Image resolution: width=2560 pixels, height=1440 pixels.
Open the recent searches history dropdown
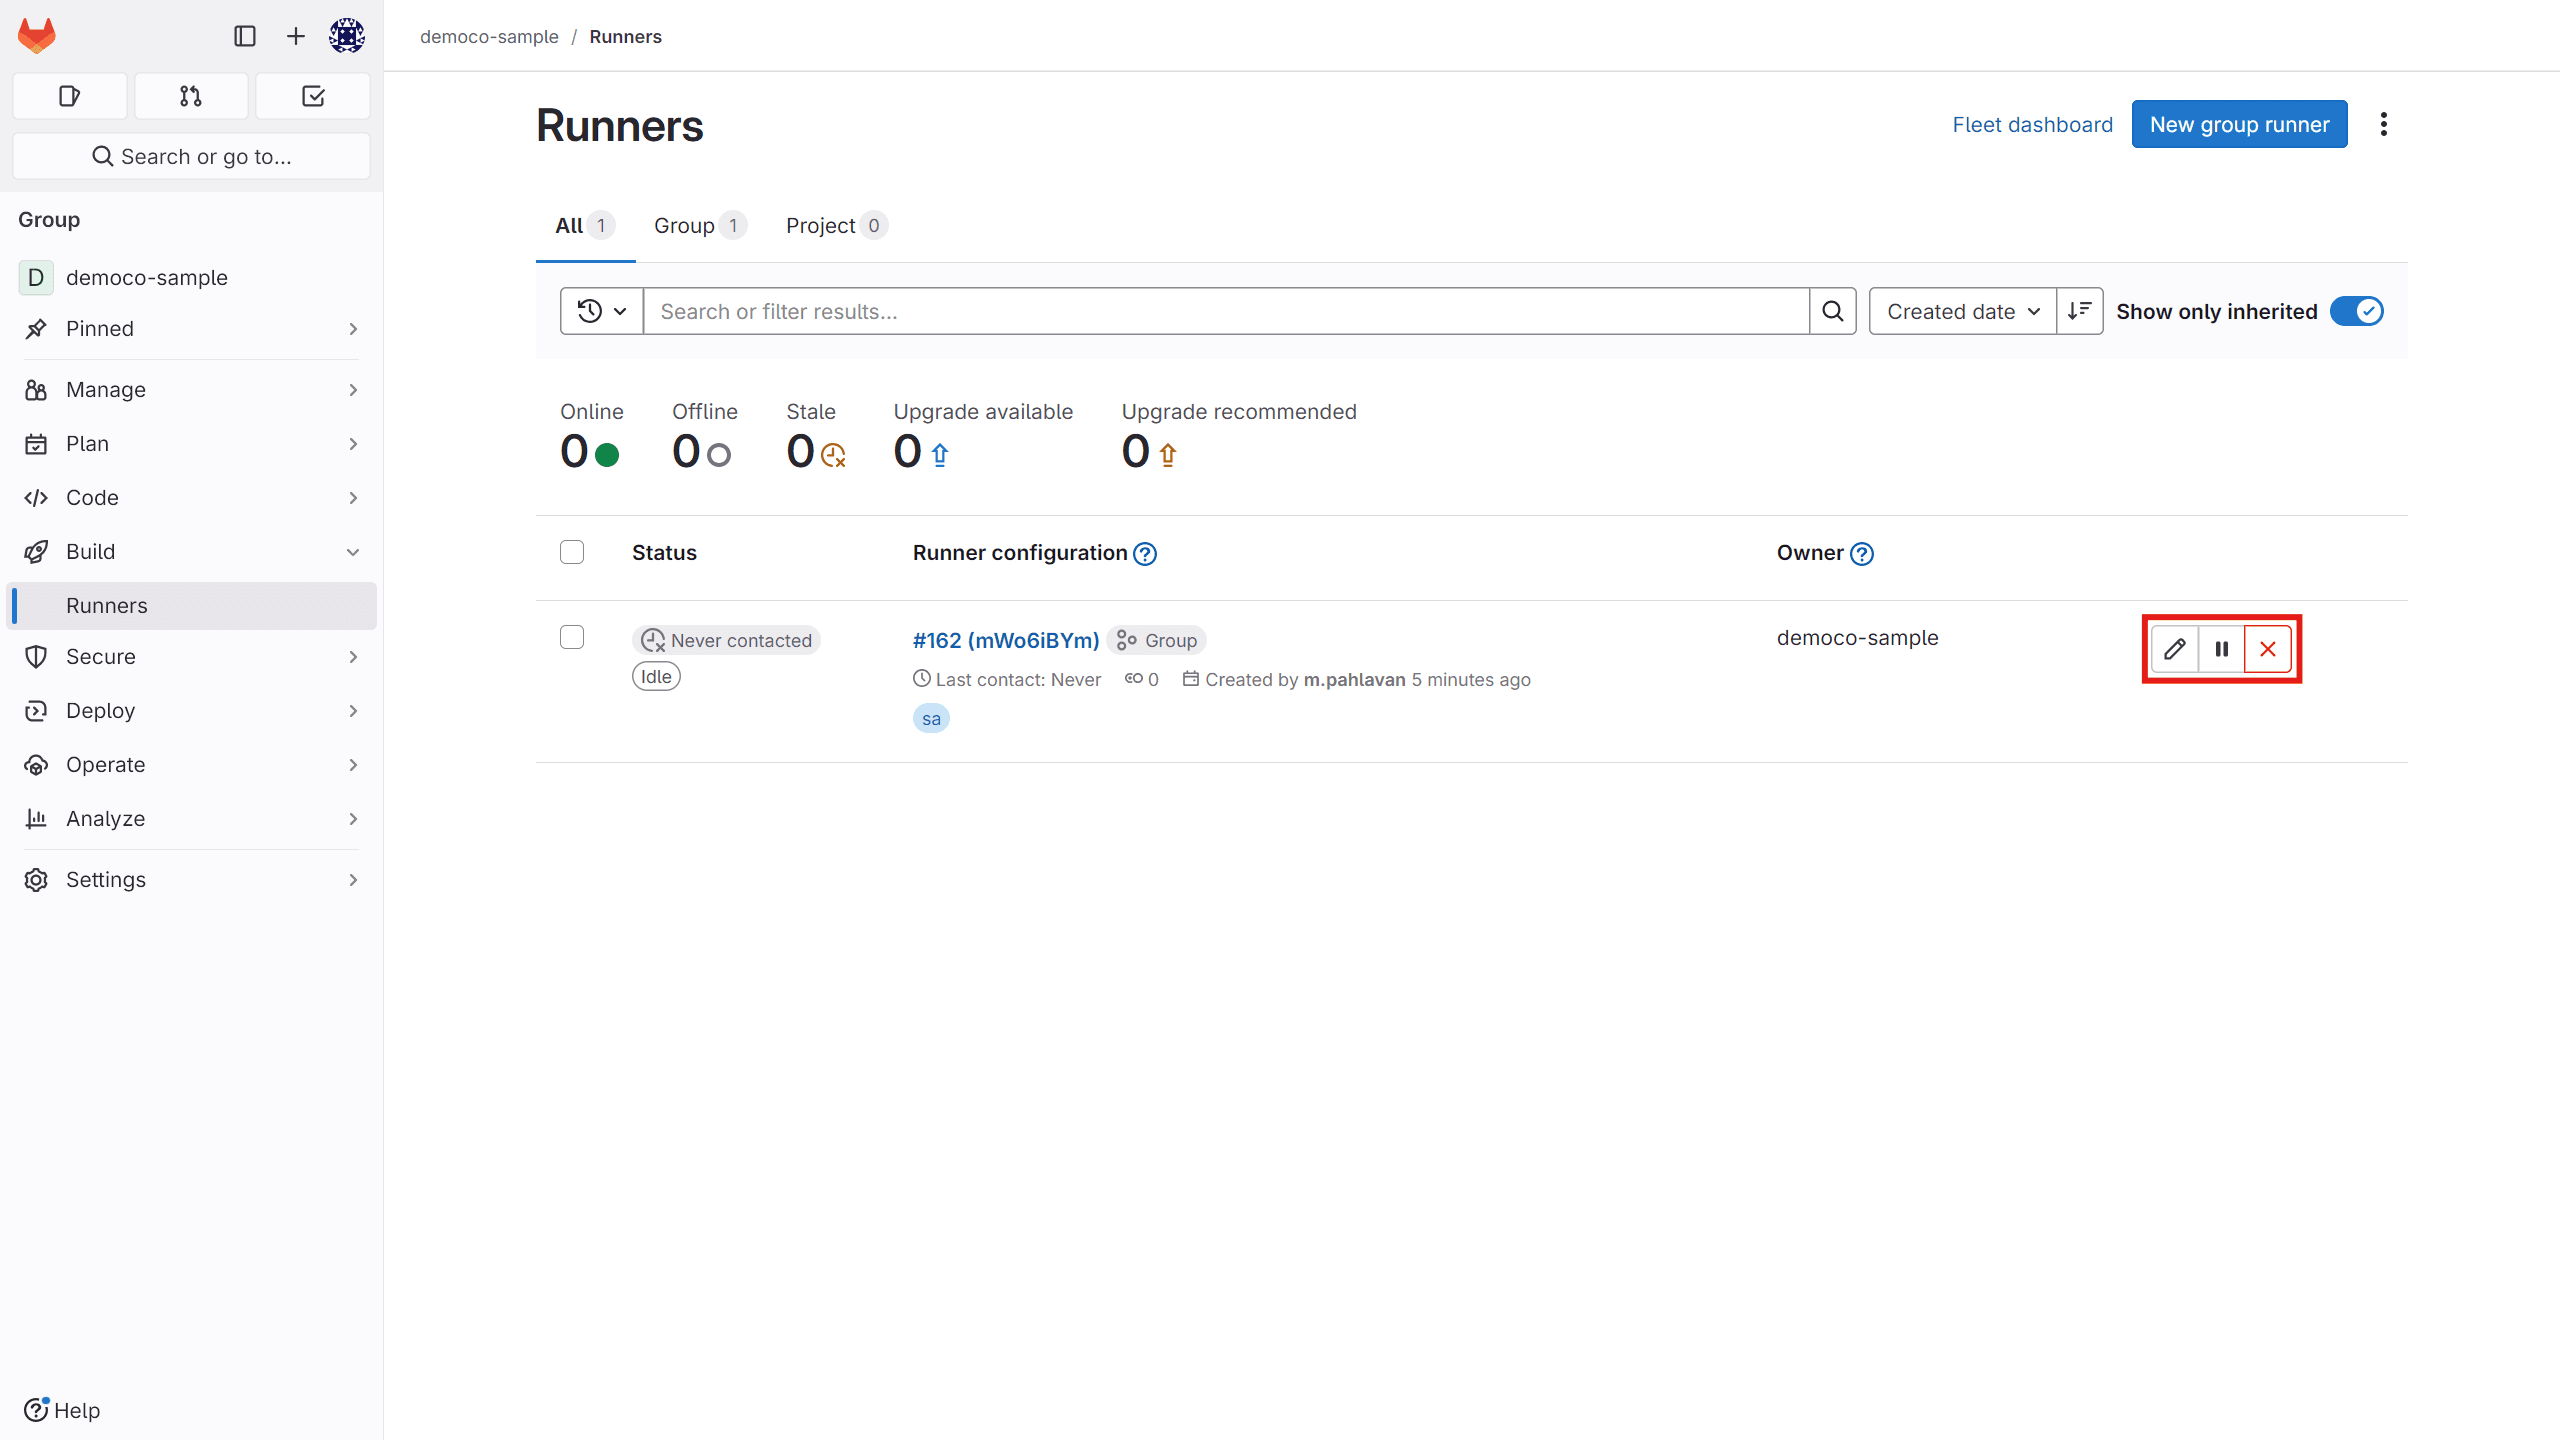[x=602, y=311]
